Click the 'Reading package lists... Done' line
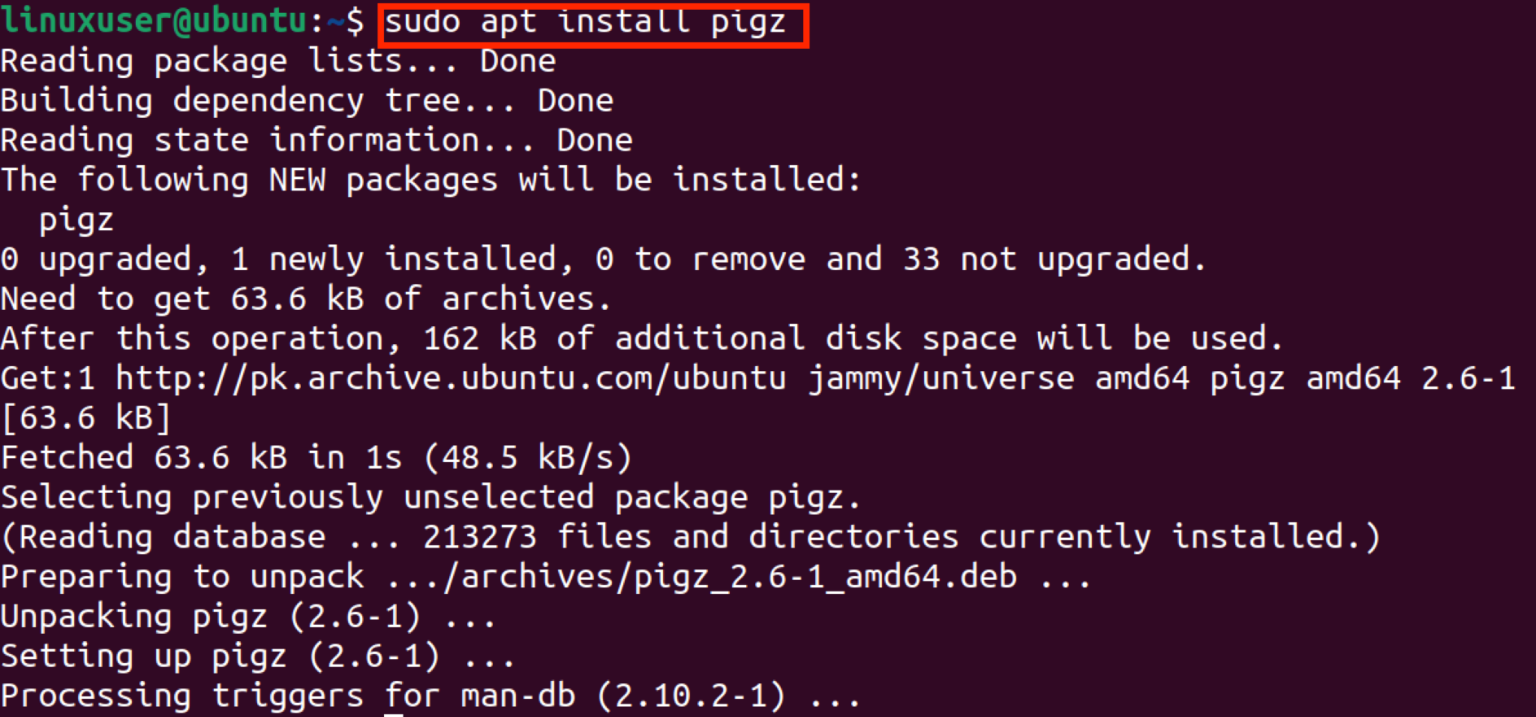 [x=278, y=62]
